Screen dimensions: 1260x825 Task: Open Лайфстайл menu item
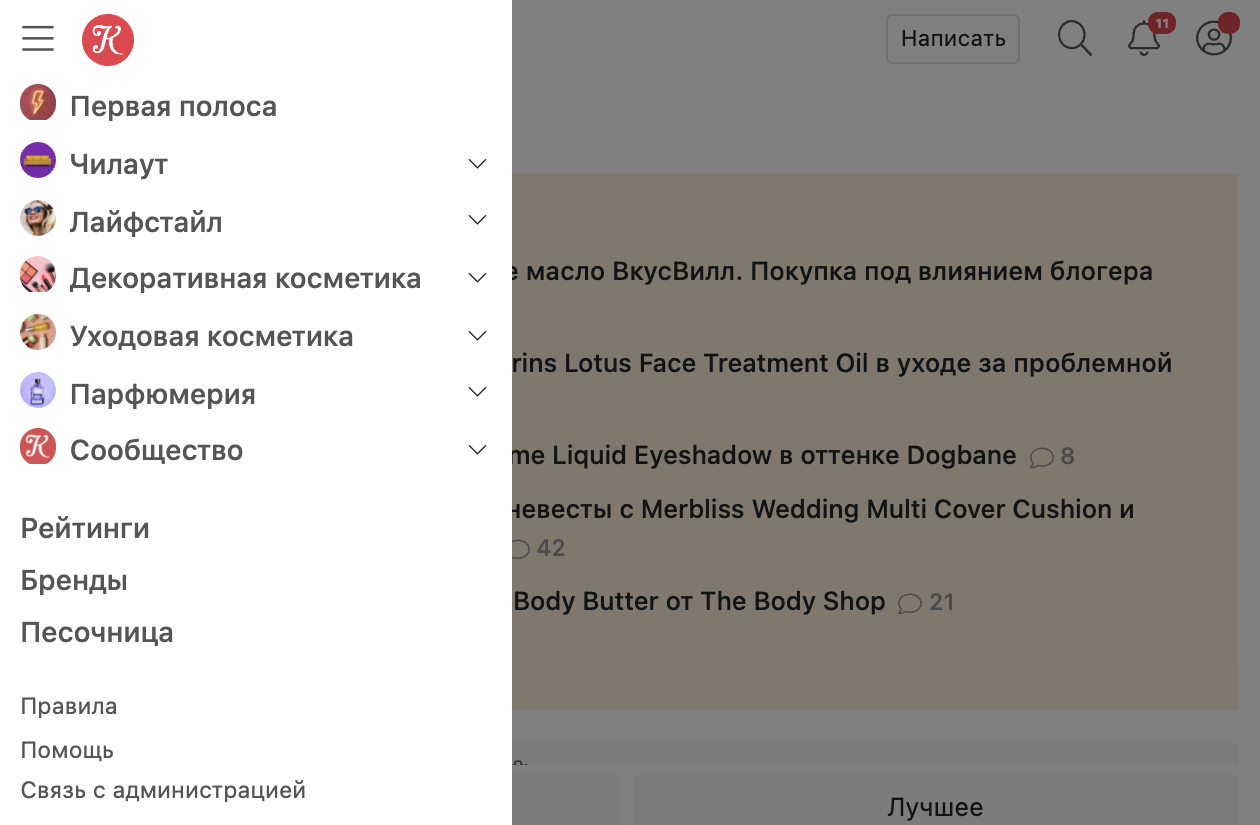point(146,221)
